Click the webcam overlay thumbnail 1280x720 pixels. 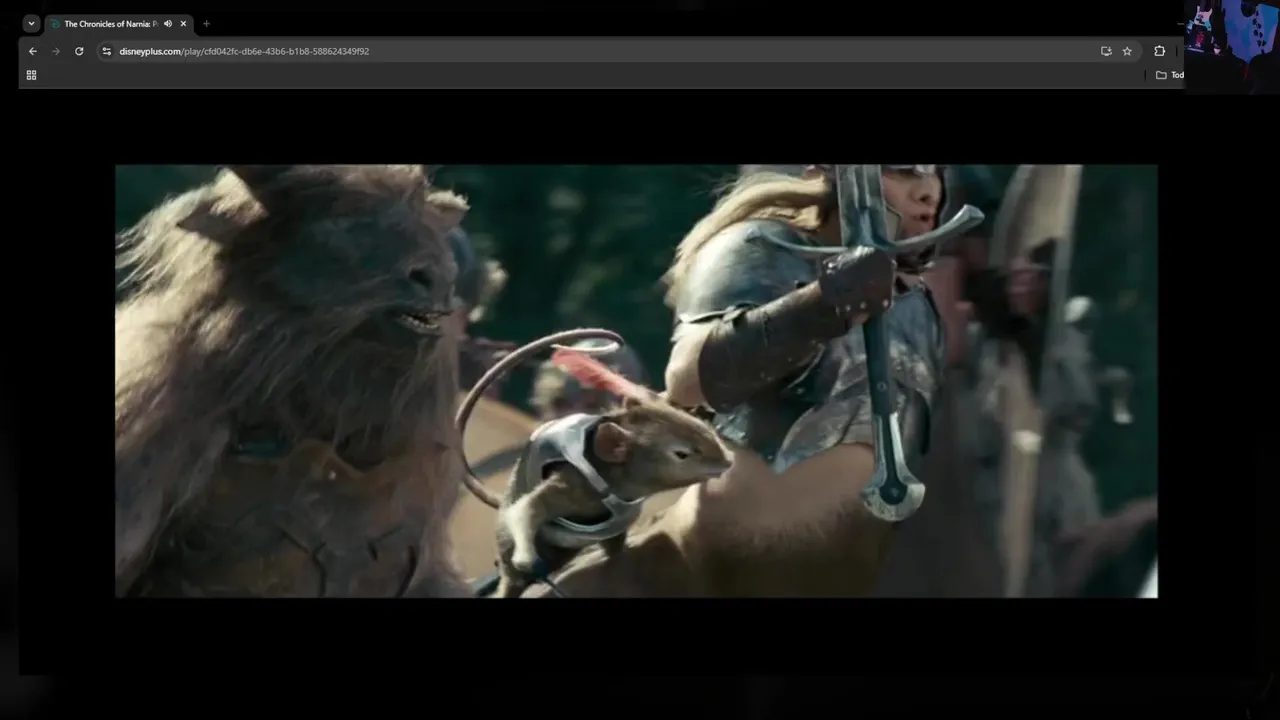(x=1232, y=46)
